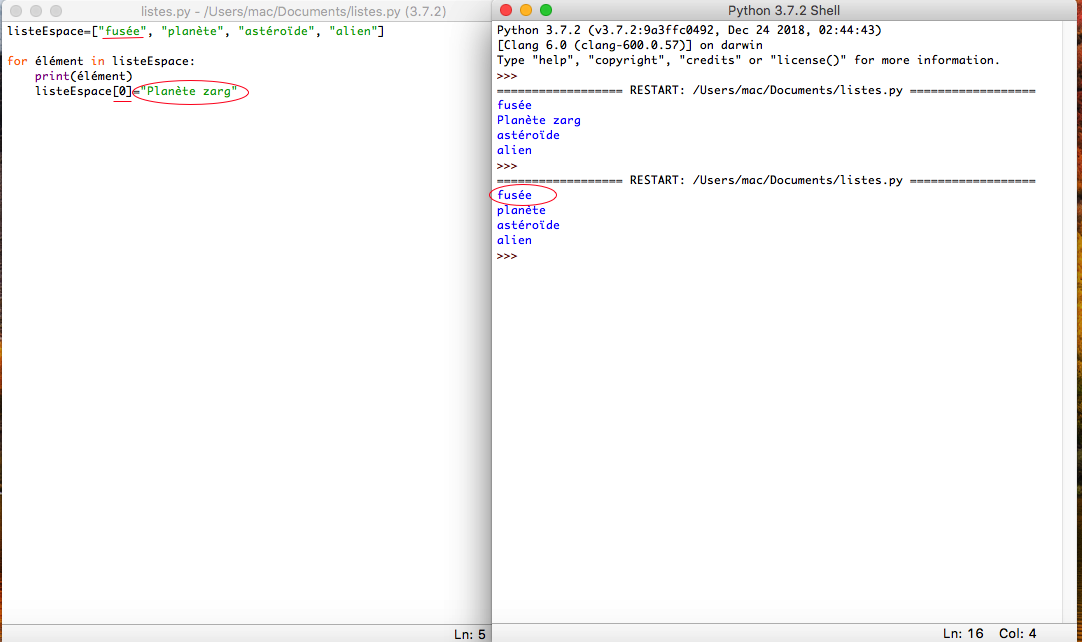Click the first inactive window button in listes.py editor
The width and height of the screenshot is (1082, 642).
coord(16,11)
